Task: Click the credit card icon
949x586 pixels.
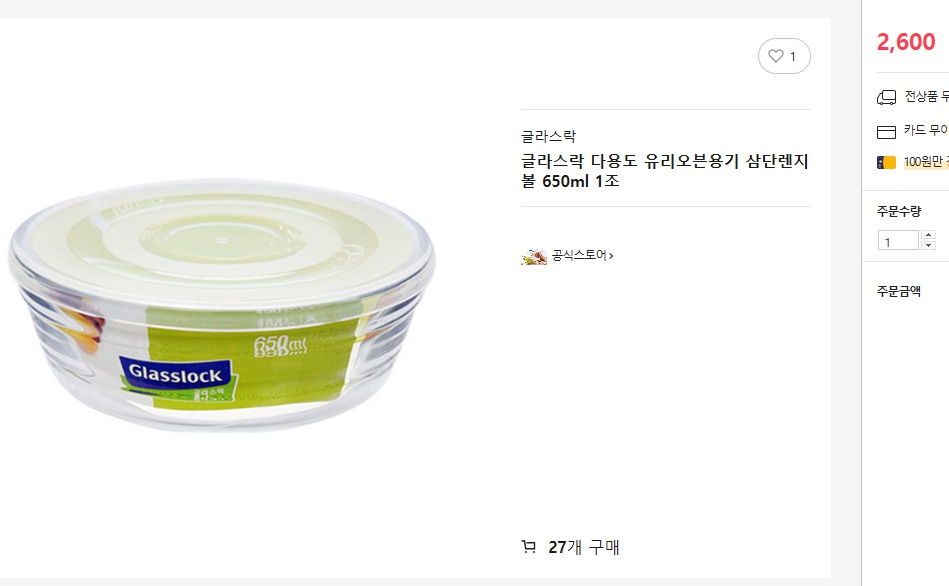Action: [x=887, y=132]
